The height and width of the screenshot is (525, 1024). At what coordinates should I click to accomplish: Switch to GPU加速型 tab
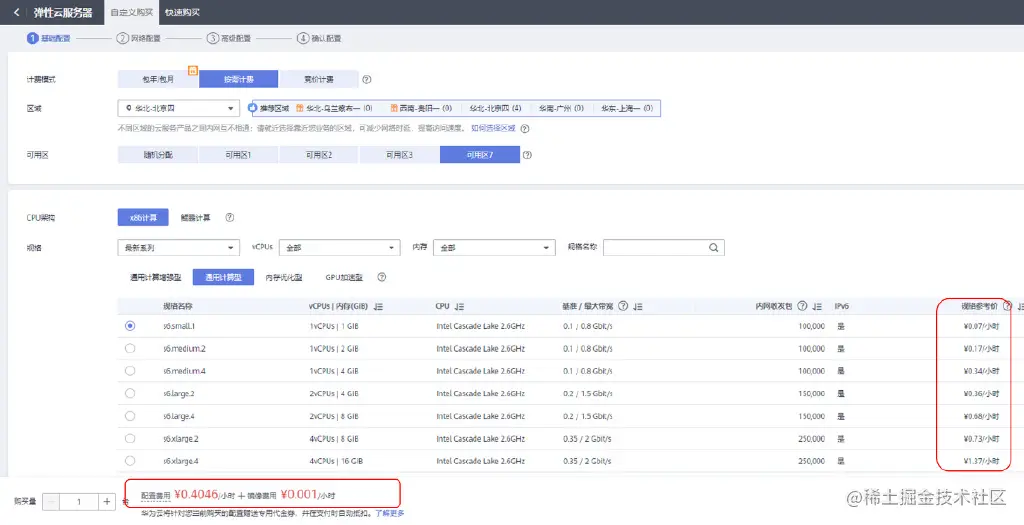tap(344, 278)
